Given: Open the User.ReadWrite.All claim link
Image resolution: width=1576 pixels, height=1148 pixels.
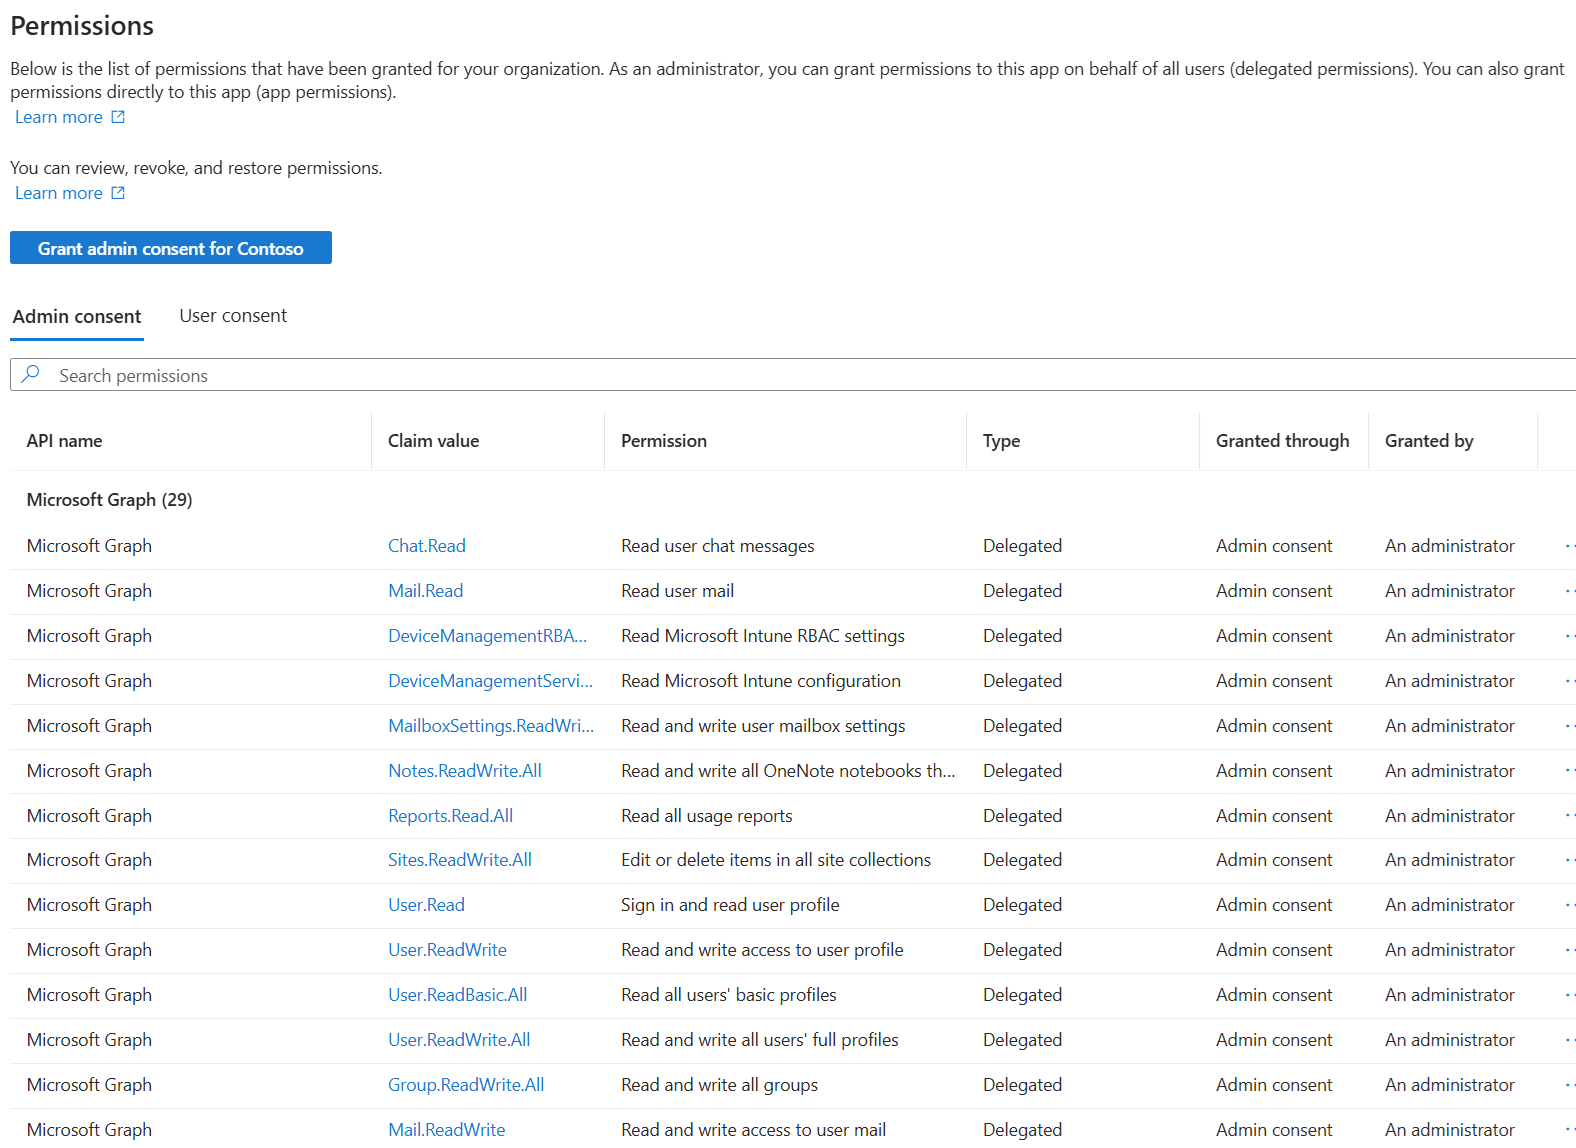Looking at the screenshot, I should coord(460,1040).
